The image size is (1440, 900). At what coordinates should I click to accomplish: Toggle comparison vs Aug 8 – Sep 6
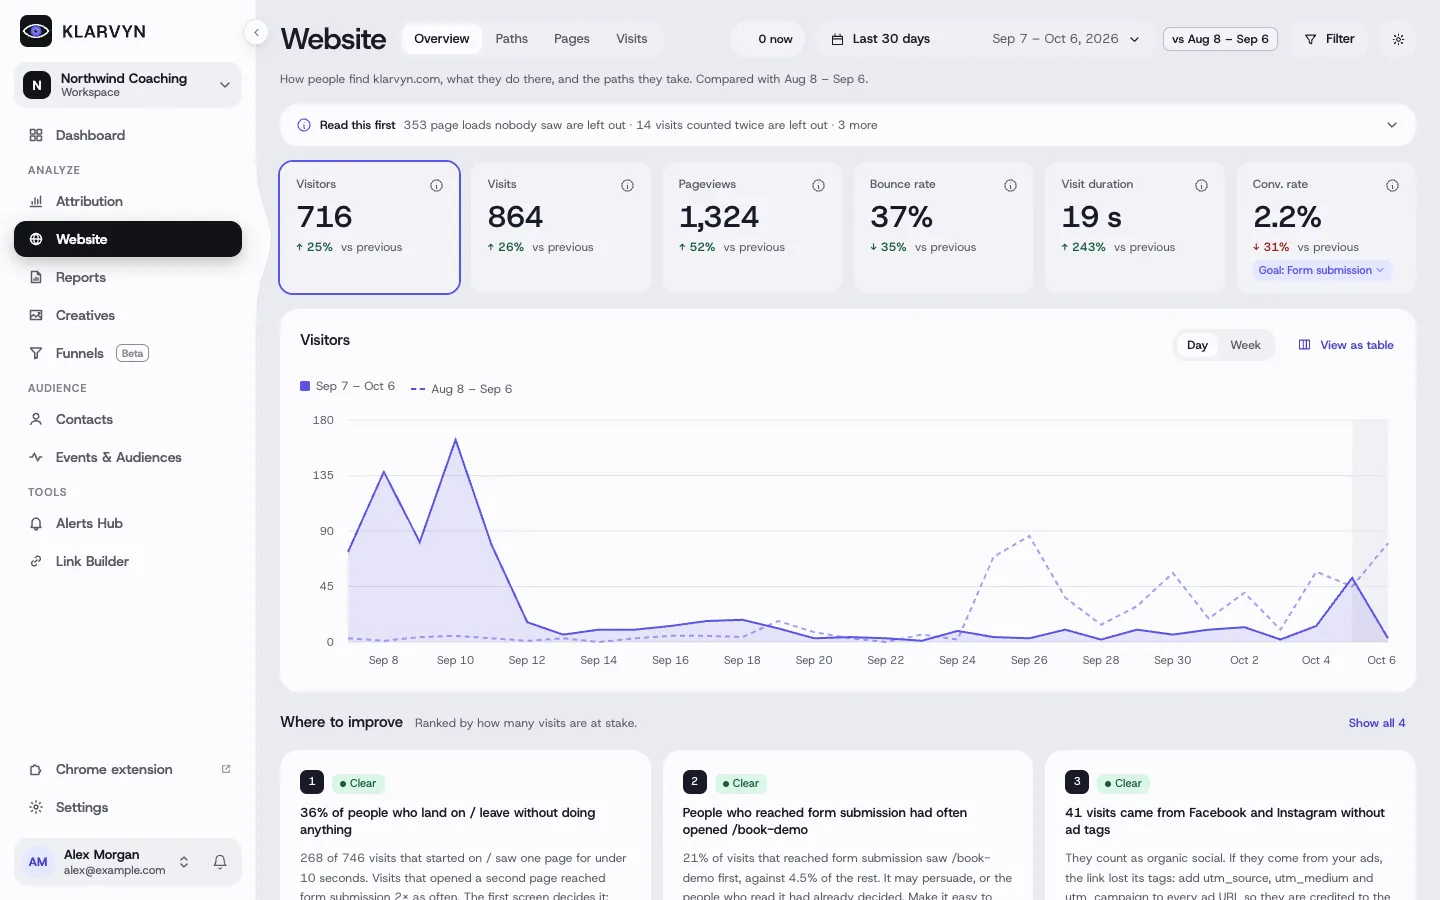[1220, 39]
